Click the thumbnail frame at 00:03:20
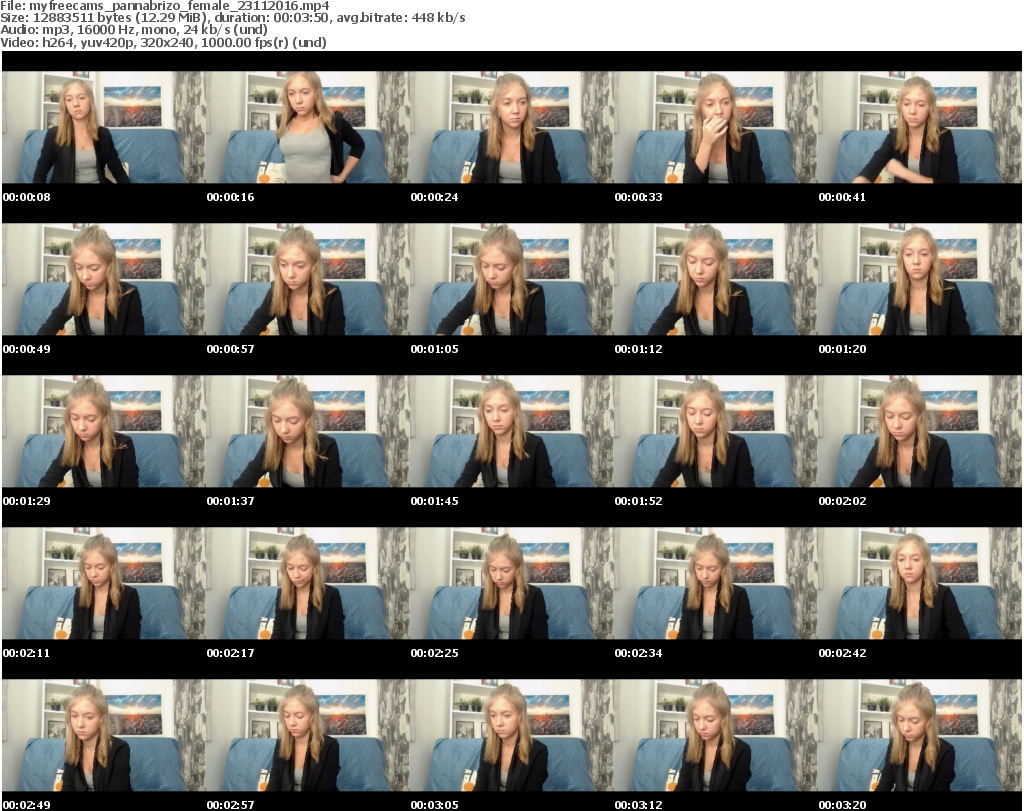The height and width of the screenshot is (811, 1024). point(920,736)
